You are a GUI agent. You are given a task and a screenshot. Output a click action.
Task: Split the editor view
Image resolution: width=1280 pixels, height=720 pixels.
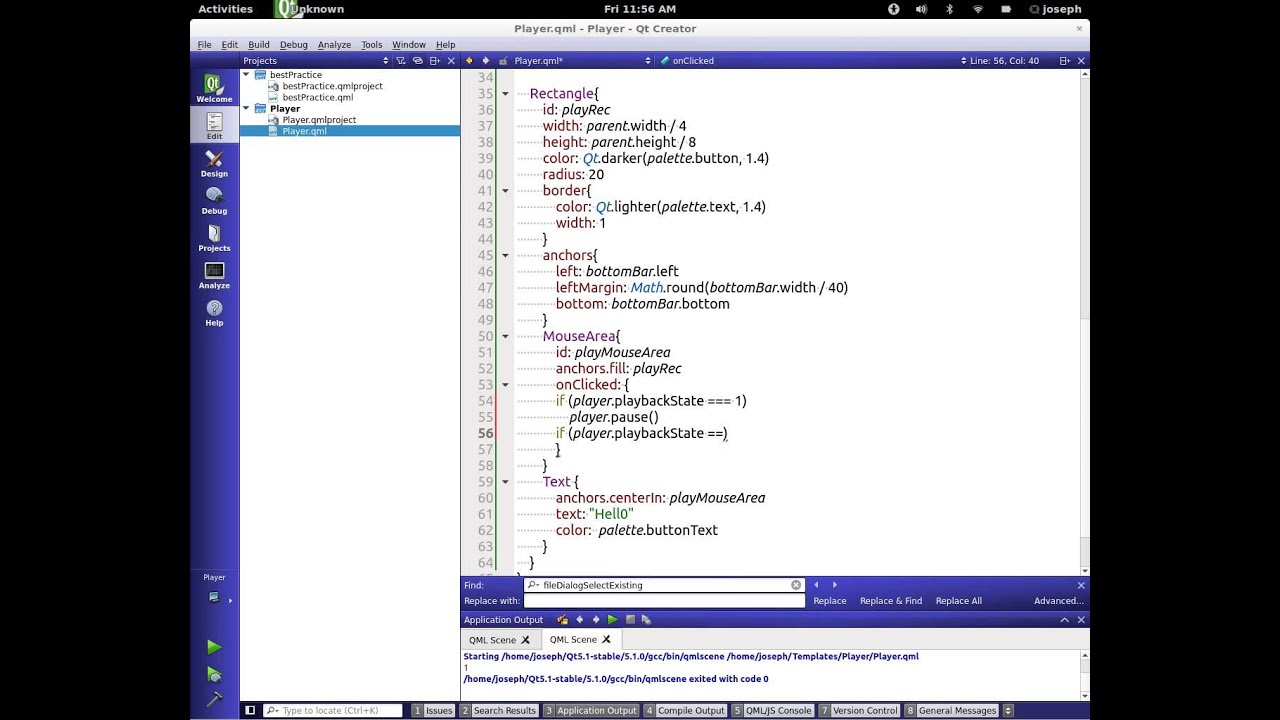click(1064, 61)
